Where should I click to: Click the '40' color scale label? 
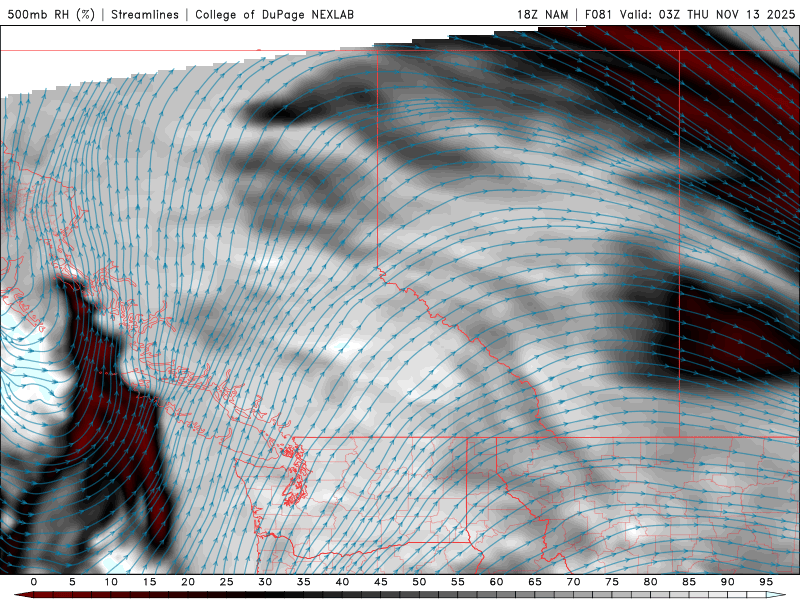click(x=342, y=582)
